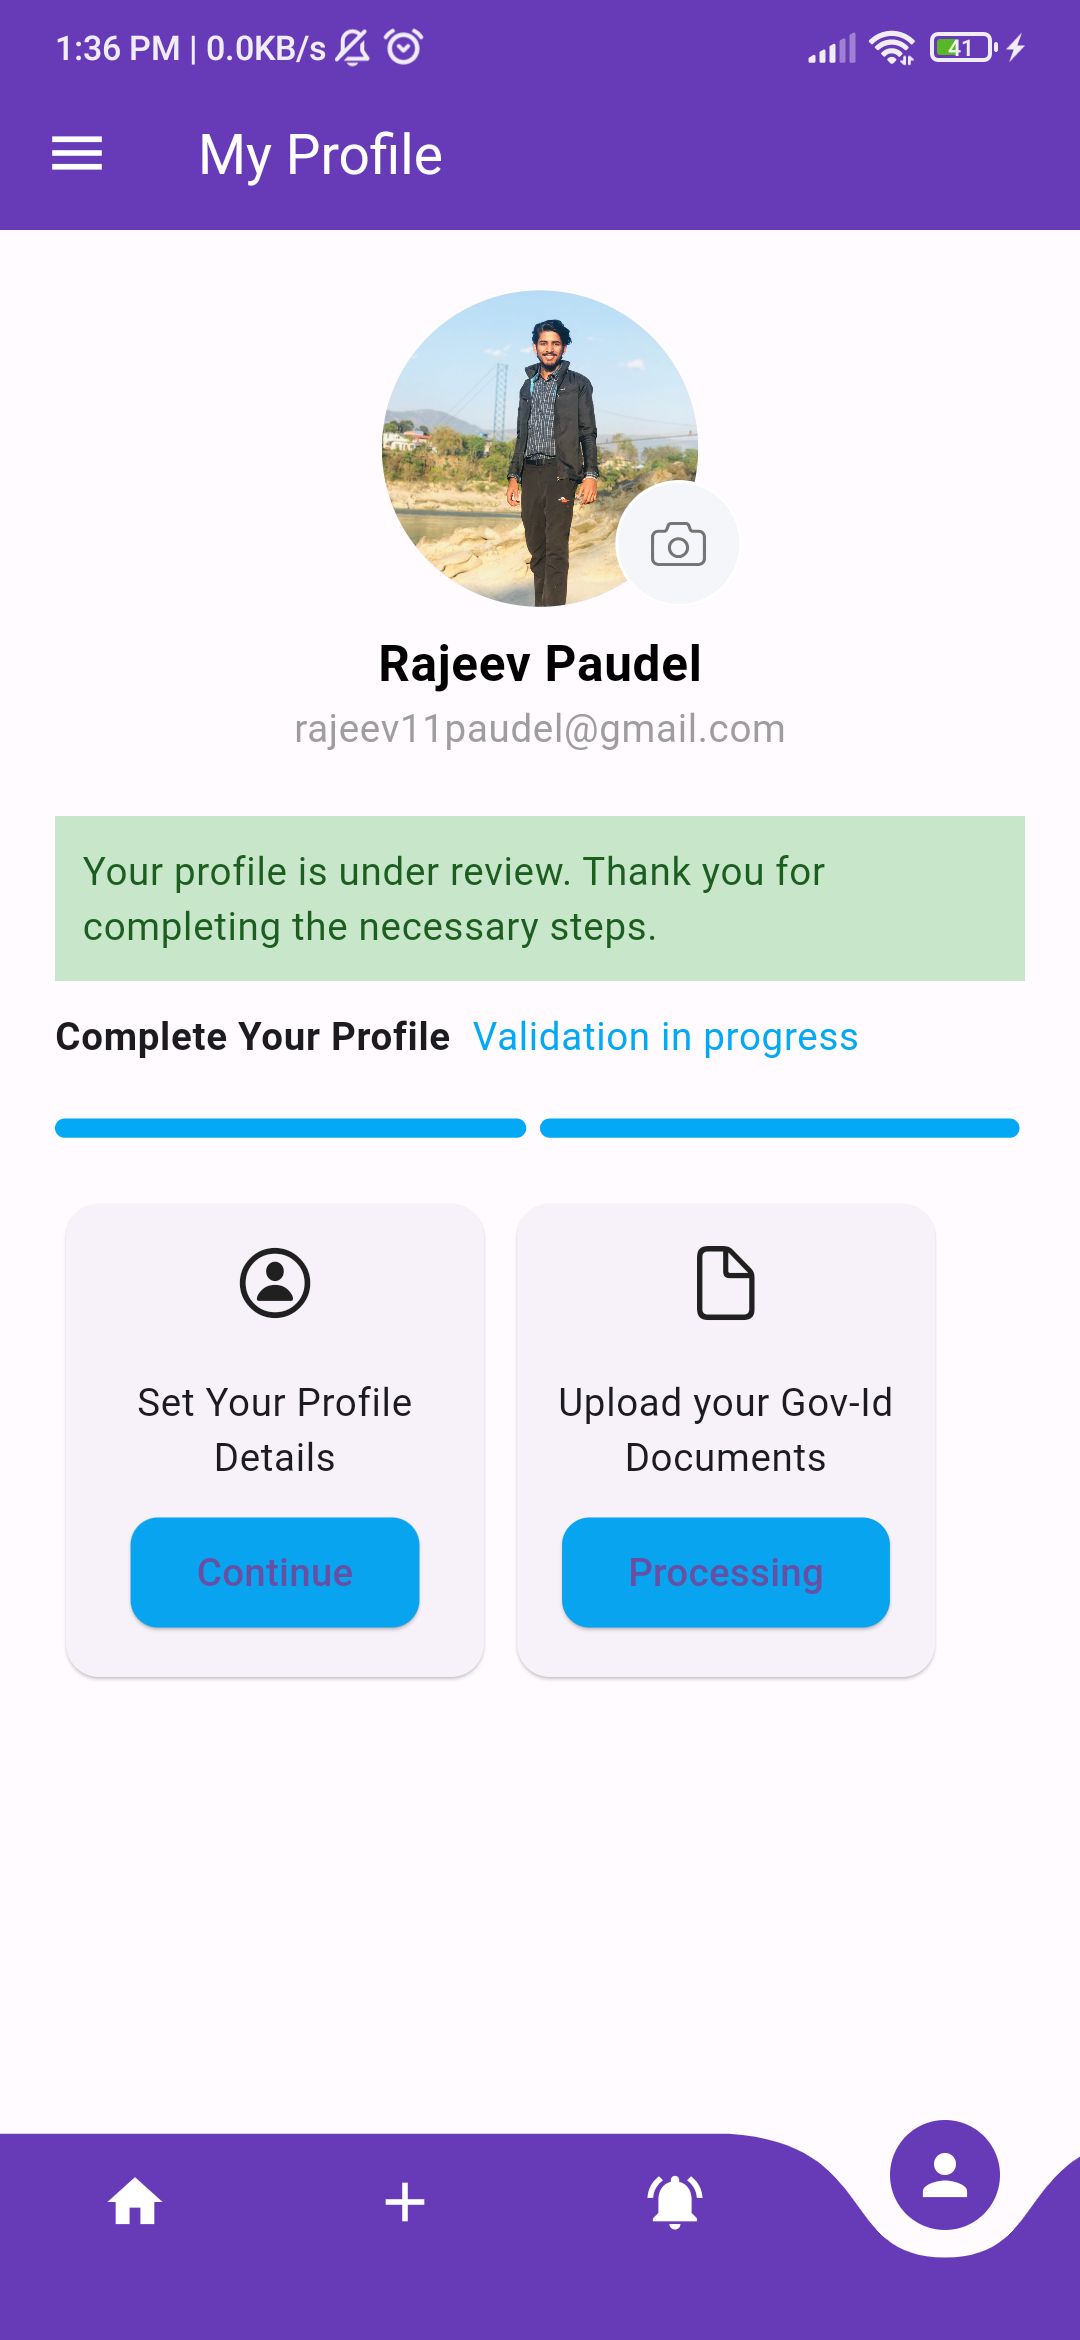Tap the profile person circle icon in card
This screenshot has height=2340, width=1080.
click(275, 1283)
